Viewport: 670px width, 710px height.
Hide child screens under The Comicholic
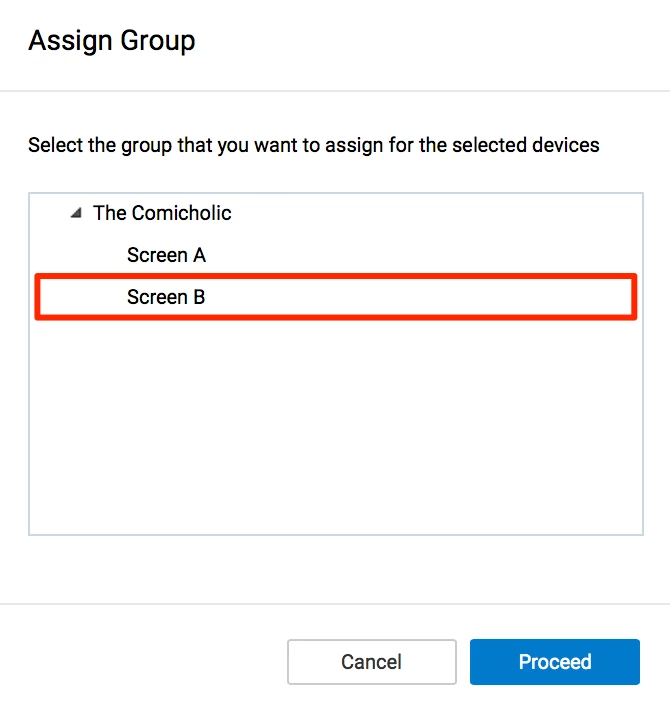coord(76,213)
